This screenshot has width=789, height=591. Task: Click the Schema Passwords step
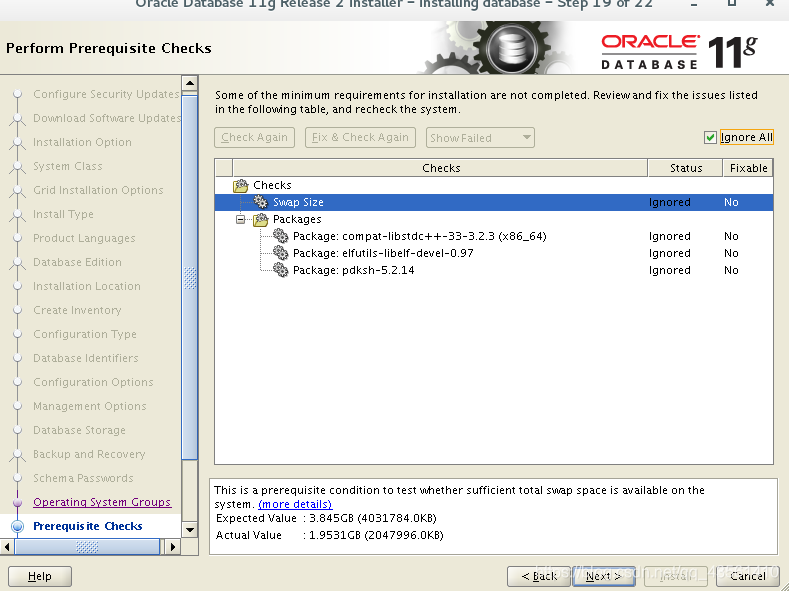pyautogui.click(x=83, y=478)
